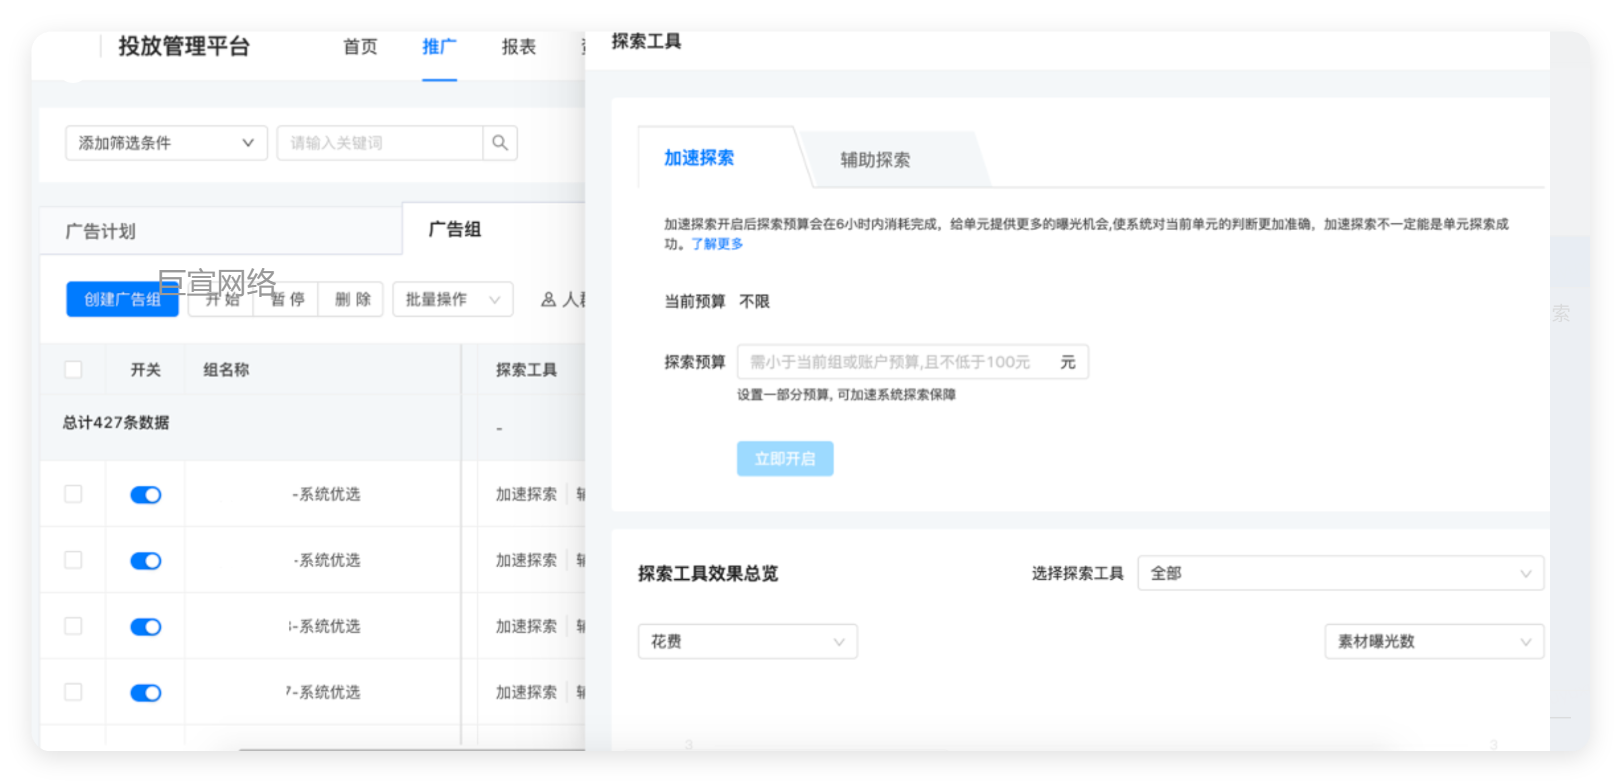Click the 探索预算 amount input field
Screen dimensions: 1621x782
pyautogui.click(x=912, y=362)
